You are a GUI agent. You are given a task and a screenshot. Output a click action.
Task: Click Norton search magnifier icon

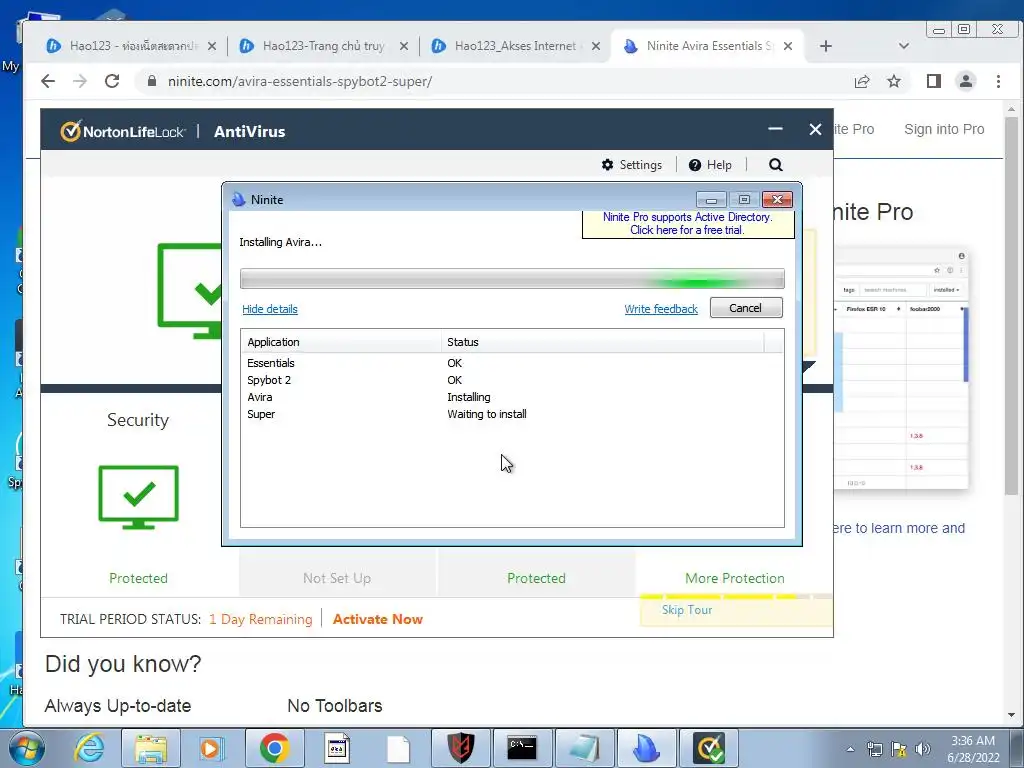[775, 165]
